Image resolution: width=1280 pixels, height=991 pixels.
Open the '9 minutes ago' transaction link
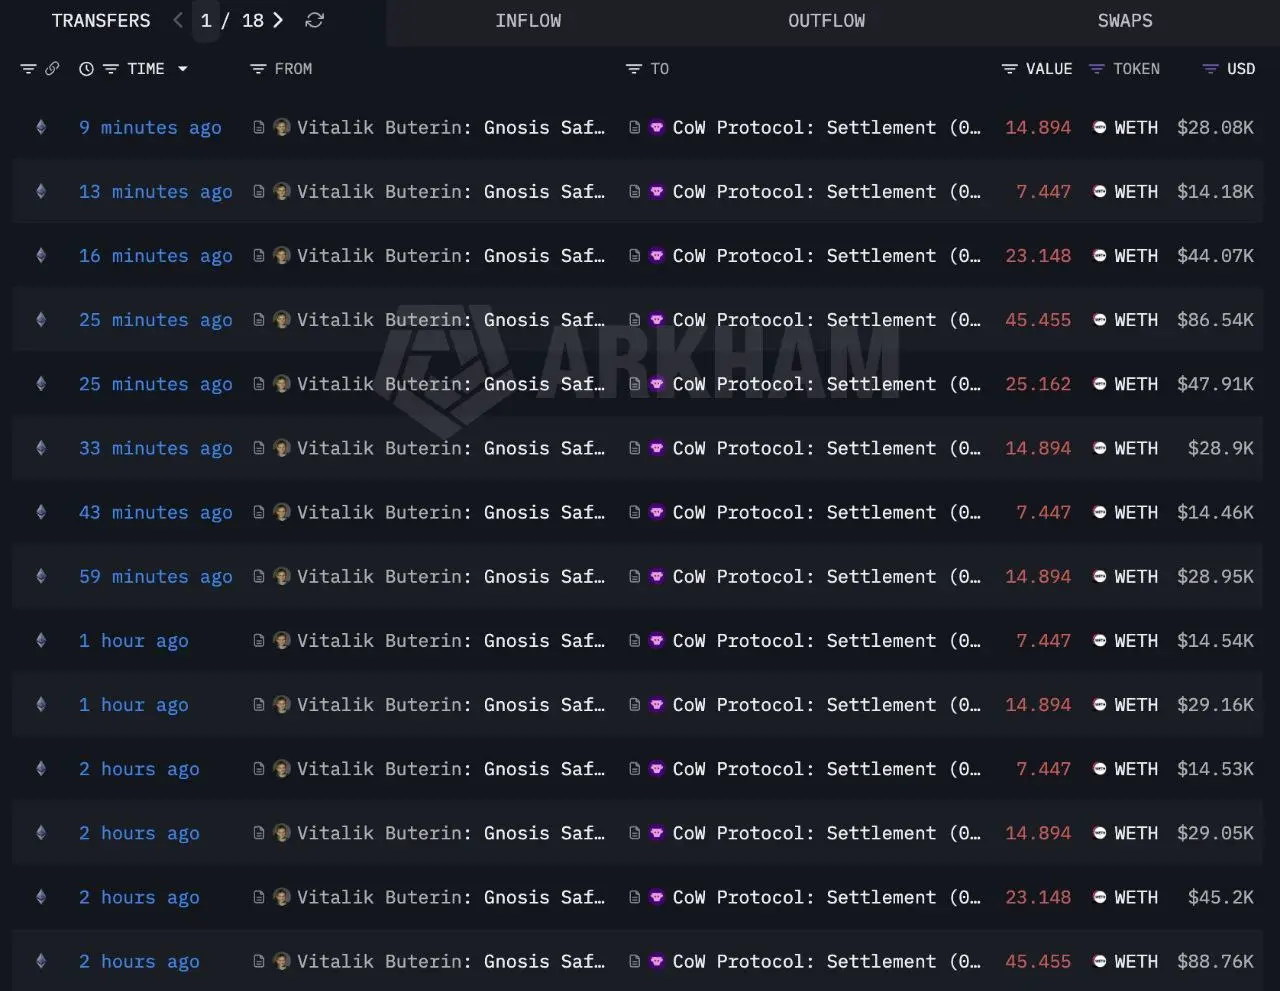pyautogui.click(x=150, y=127)
